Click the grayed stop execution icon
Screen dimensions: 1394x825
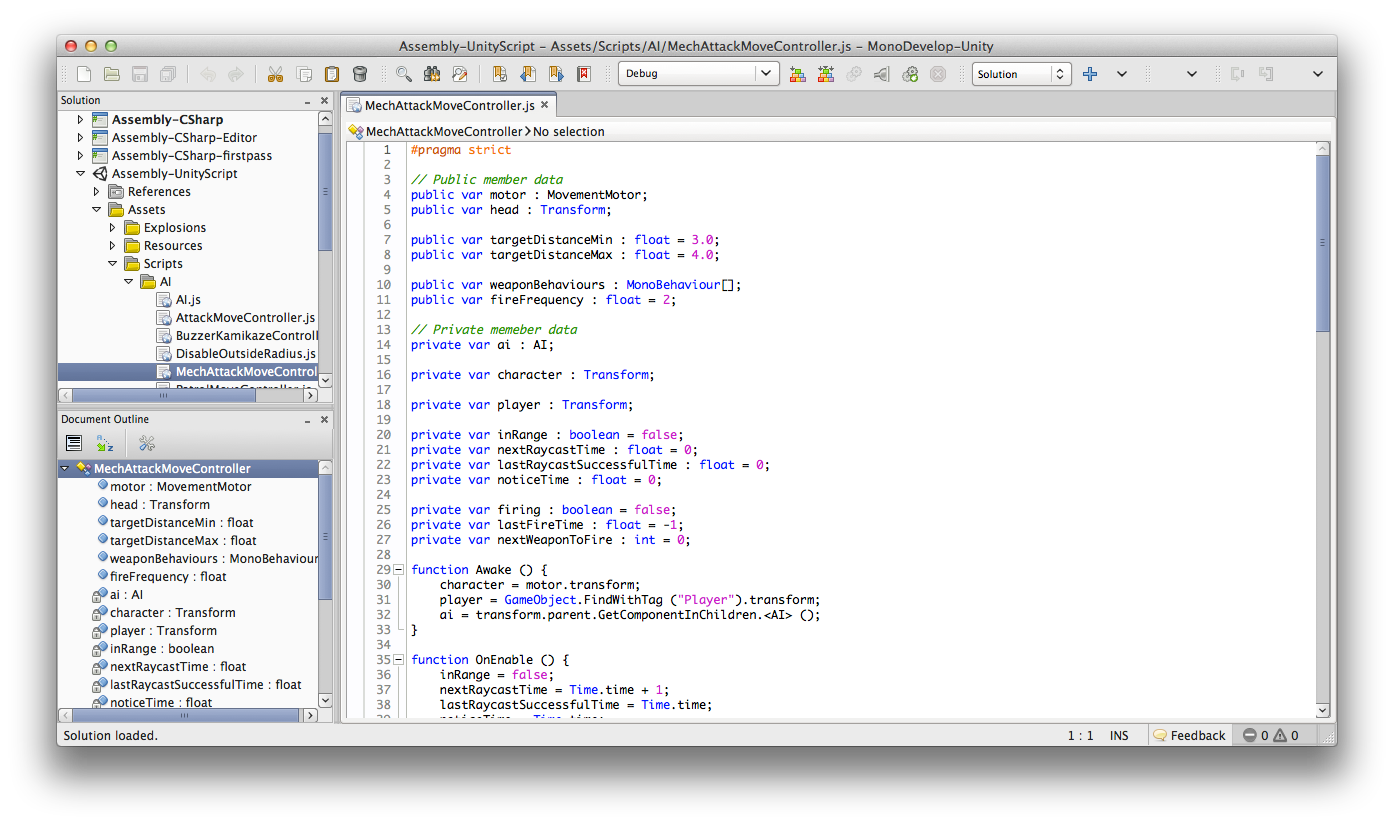pos(938,74)
